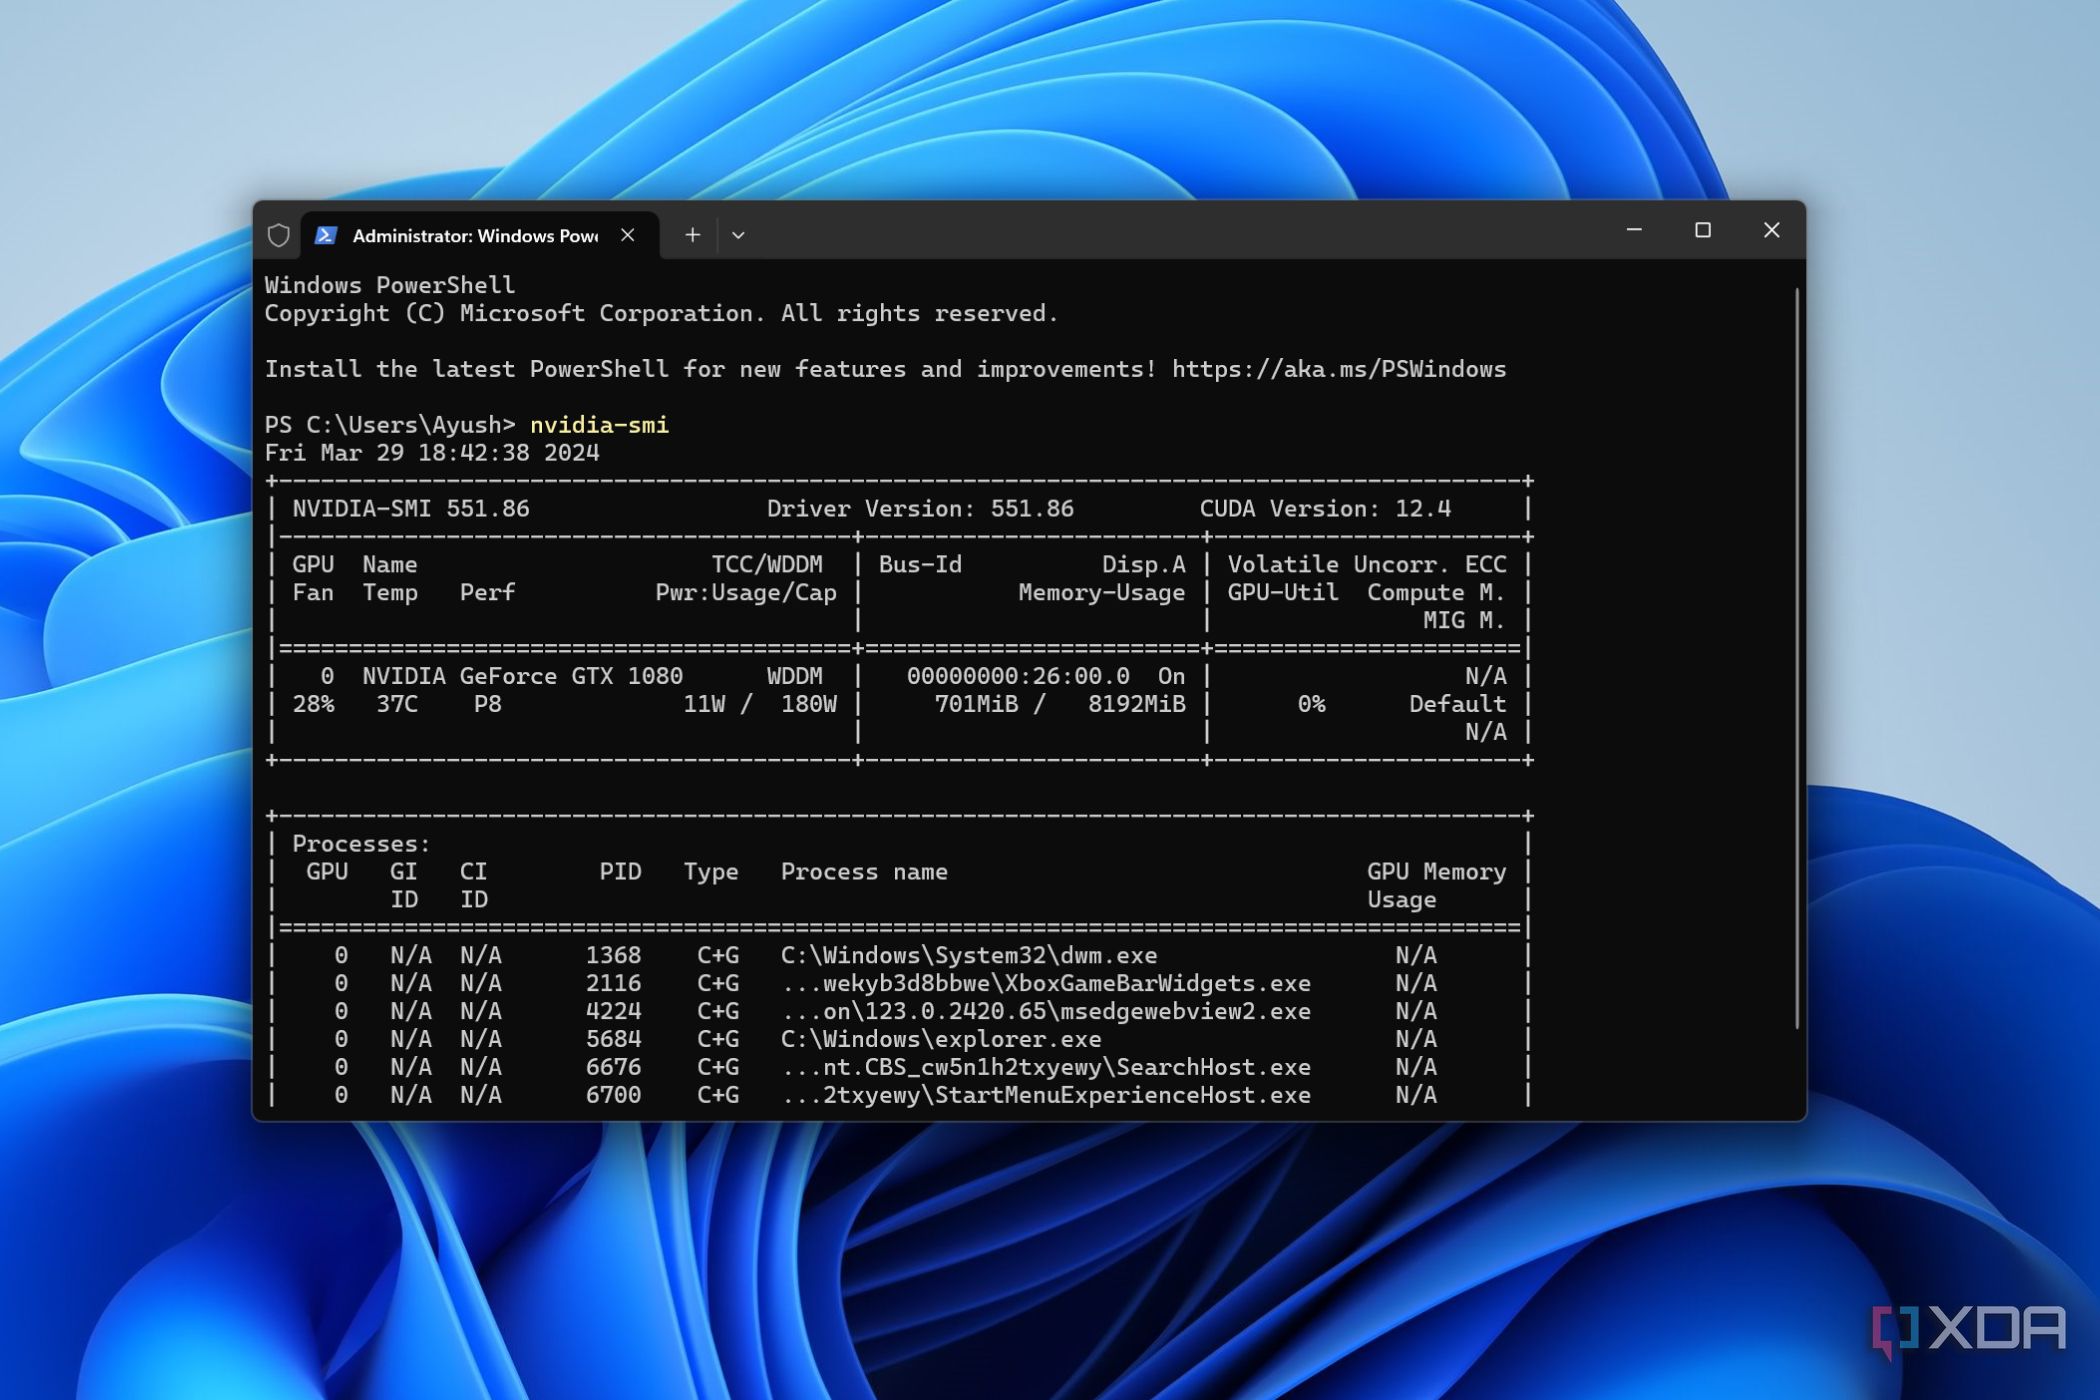
Task: Minimize the terminal window
Action: pos(1634,230)
